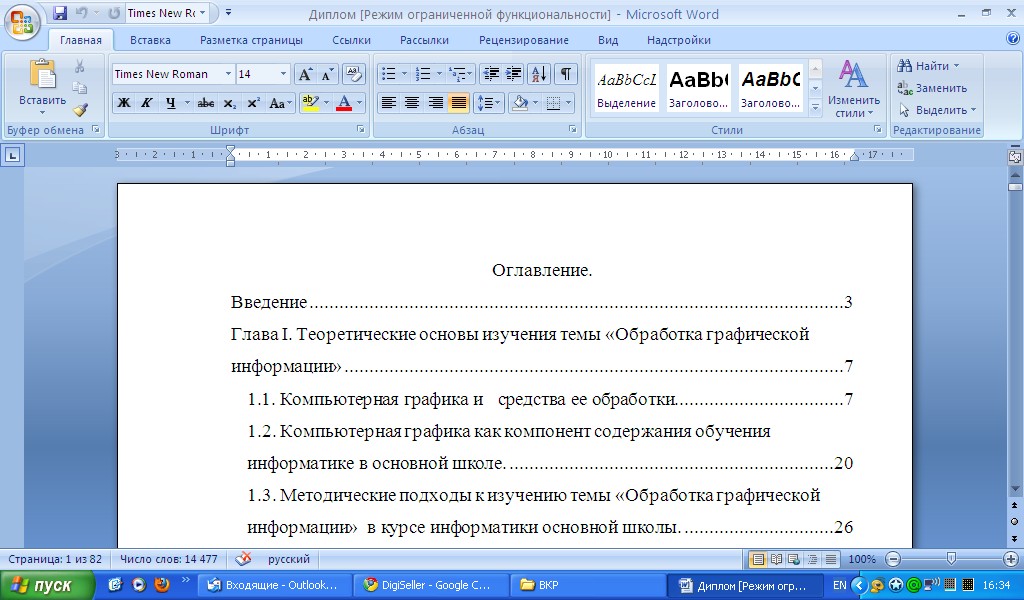Open the Разметка страницы tab
Viewport: 1024px width, 600px height.
pyautogui.click(x=251, y=40)
